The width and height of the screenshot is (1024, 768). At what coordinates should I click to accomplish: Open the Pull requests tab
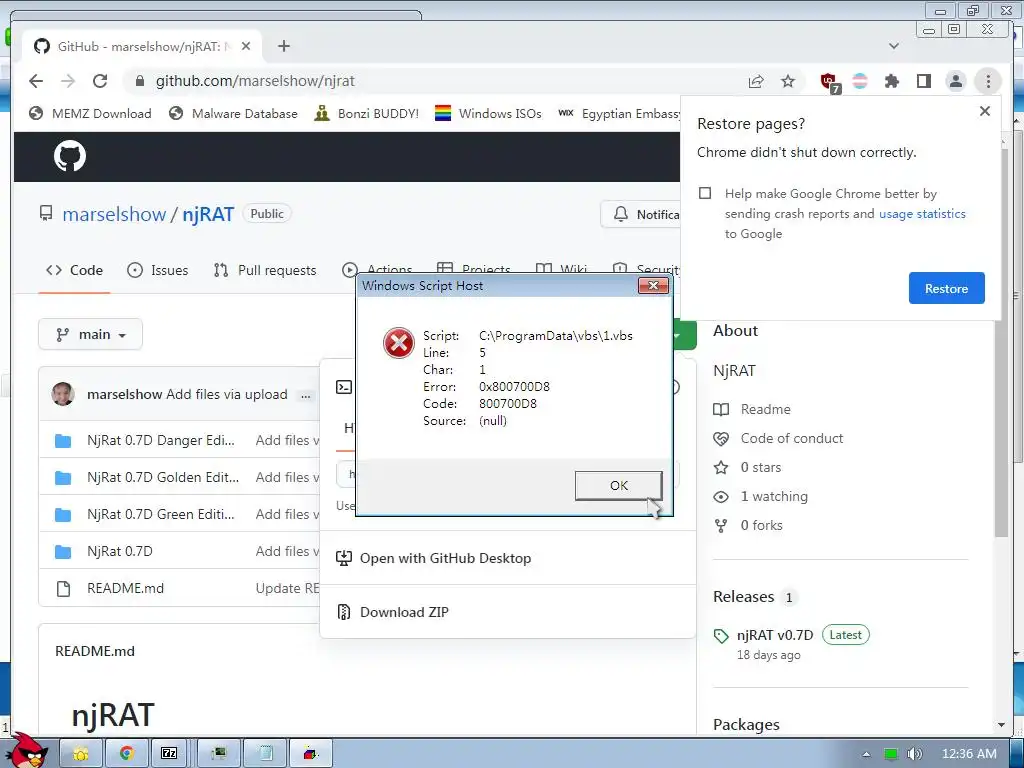point(265,270)
